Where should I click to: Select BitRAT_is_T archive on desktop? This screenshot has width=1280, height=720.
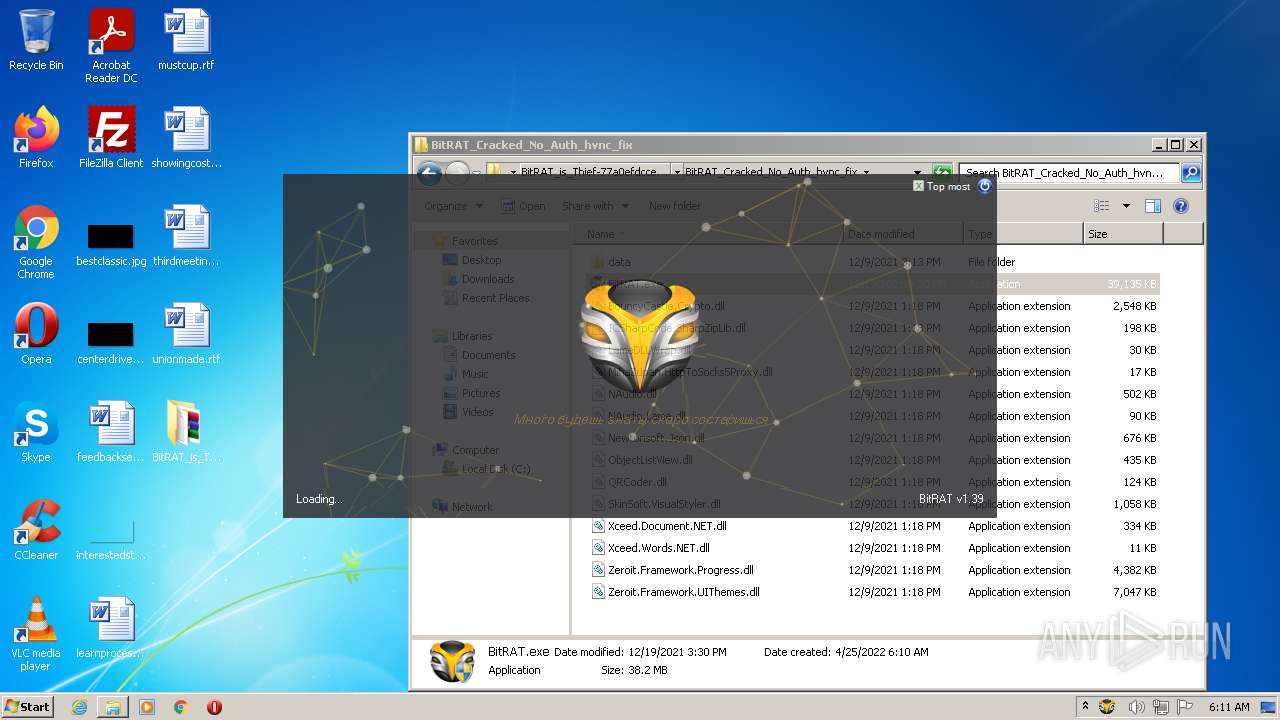pos(187,432)
